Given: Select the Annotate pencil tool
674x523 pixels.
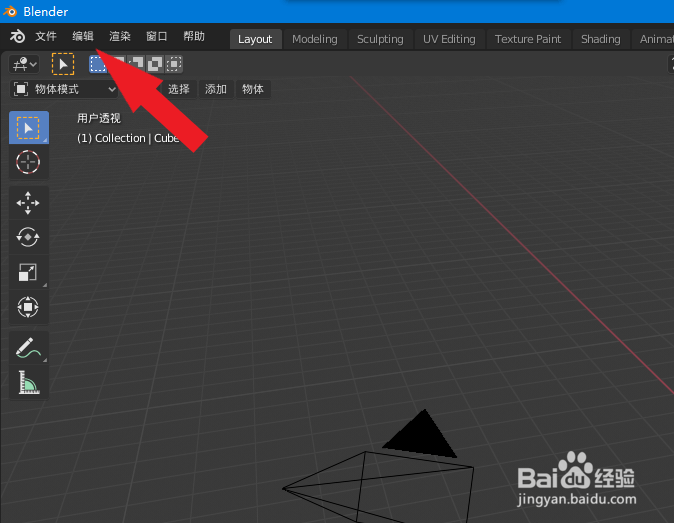Looking at the screenshot, I should point(29,347).
